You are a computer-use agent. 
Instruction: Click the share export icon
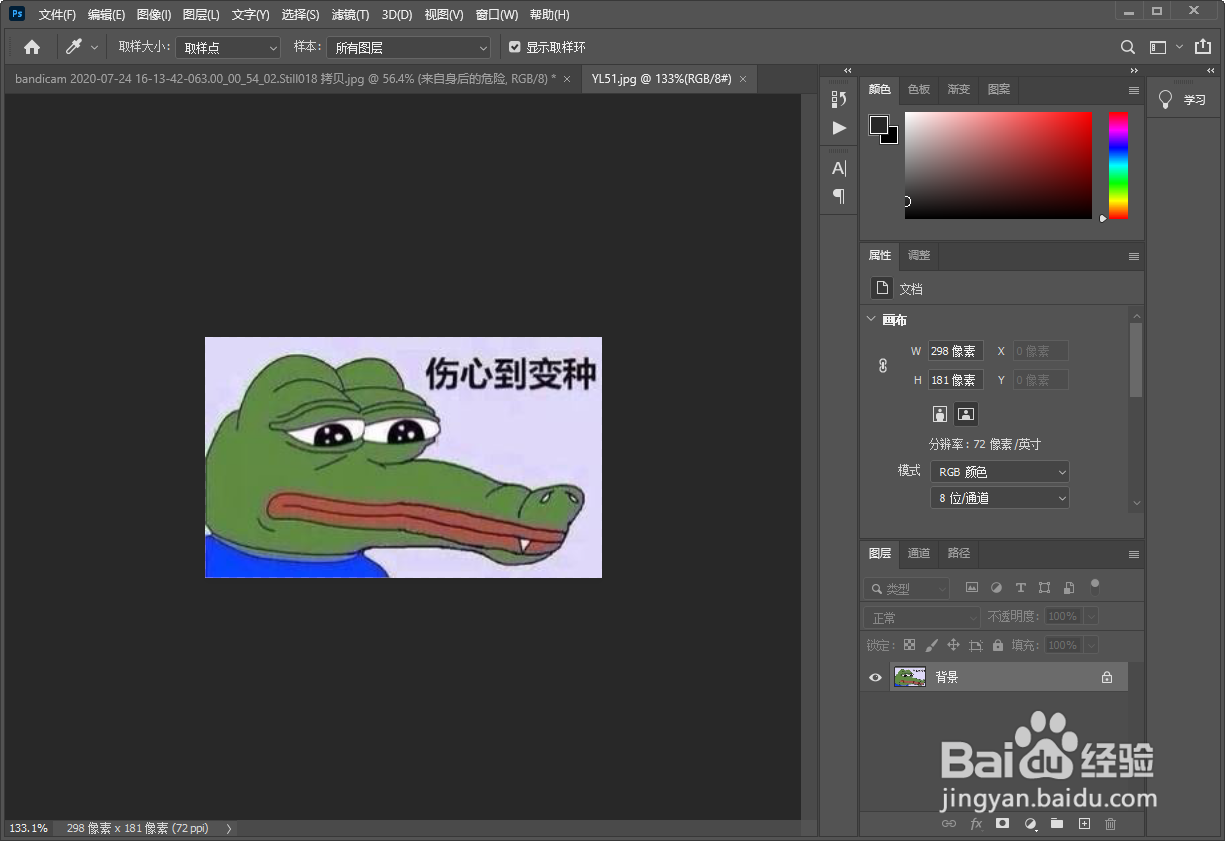pos(1202,47)
